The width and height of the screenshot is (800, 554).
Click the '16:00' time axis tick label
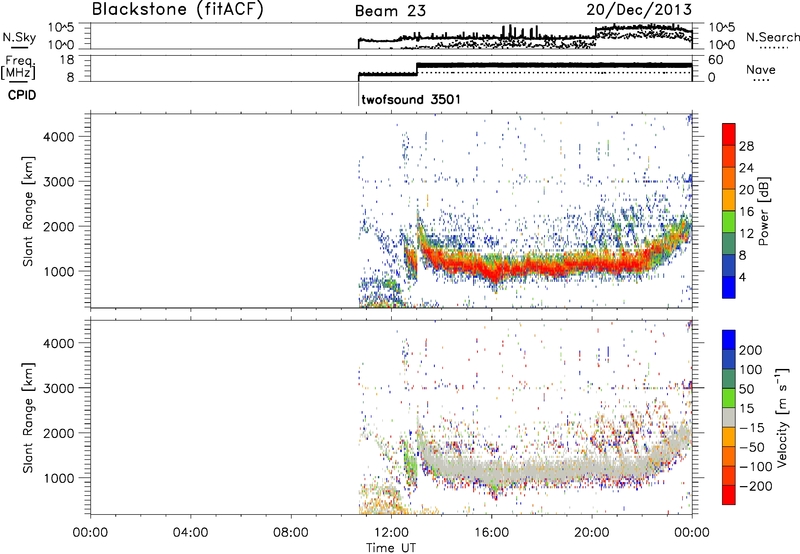492,533
